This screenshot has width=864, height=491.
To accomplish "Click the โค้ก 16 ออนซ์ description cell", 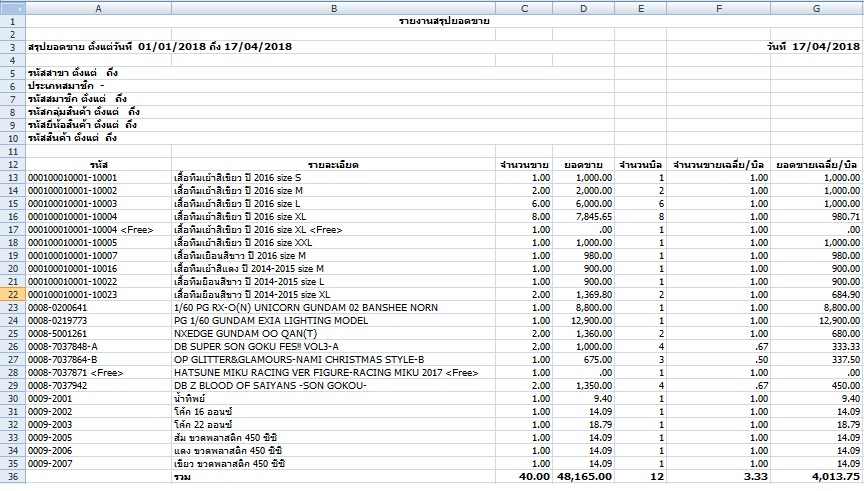I will (x=333, y=412).
